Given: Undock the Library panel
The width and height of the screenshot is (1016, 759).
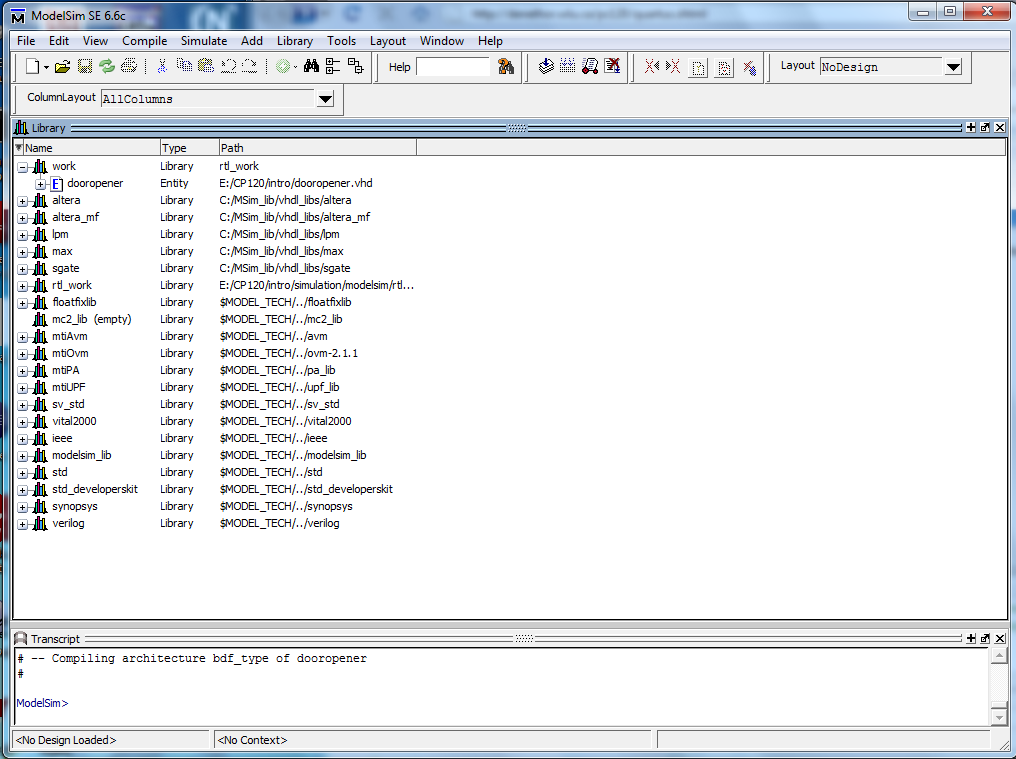Looking at the screenshot, I should point(985,128).
